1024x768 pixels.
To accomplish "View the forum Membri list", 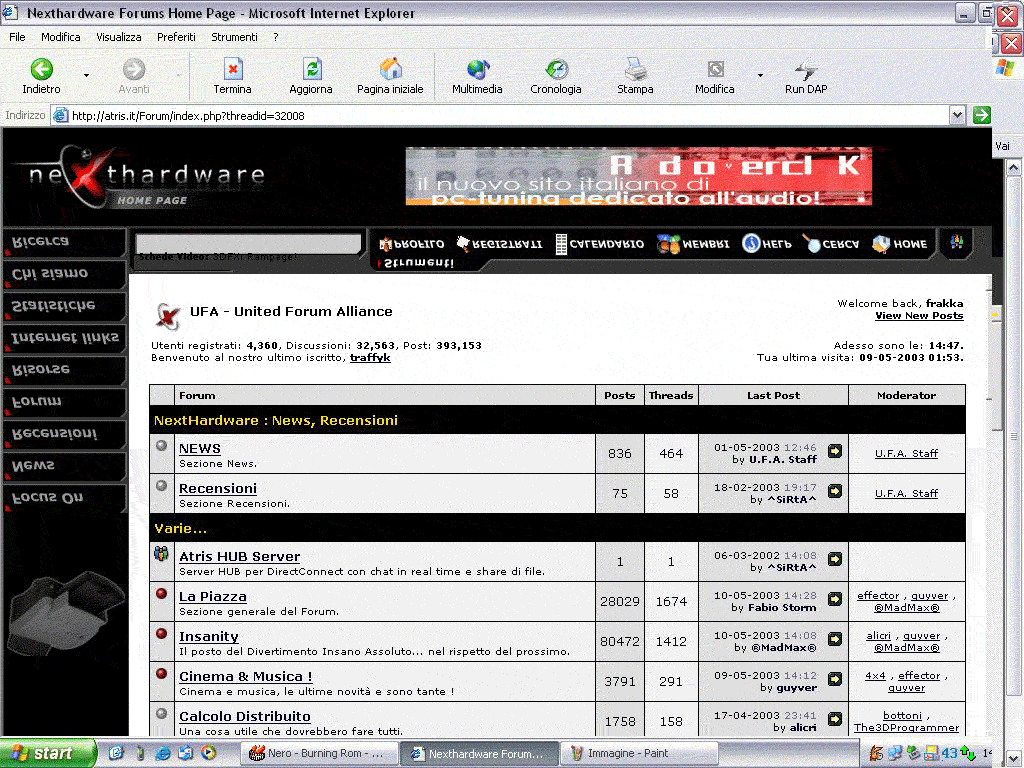I will pyautogui.click(x=693, y=244).
